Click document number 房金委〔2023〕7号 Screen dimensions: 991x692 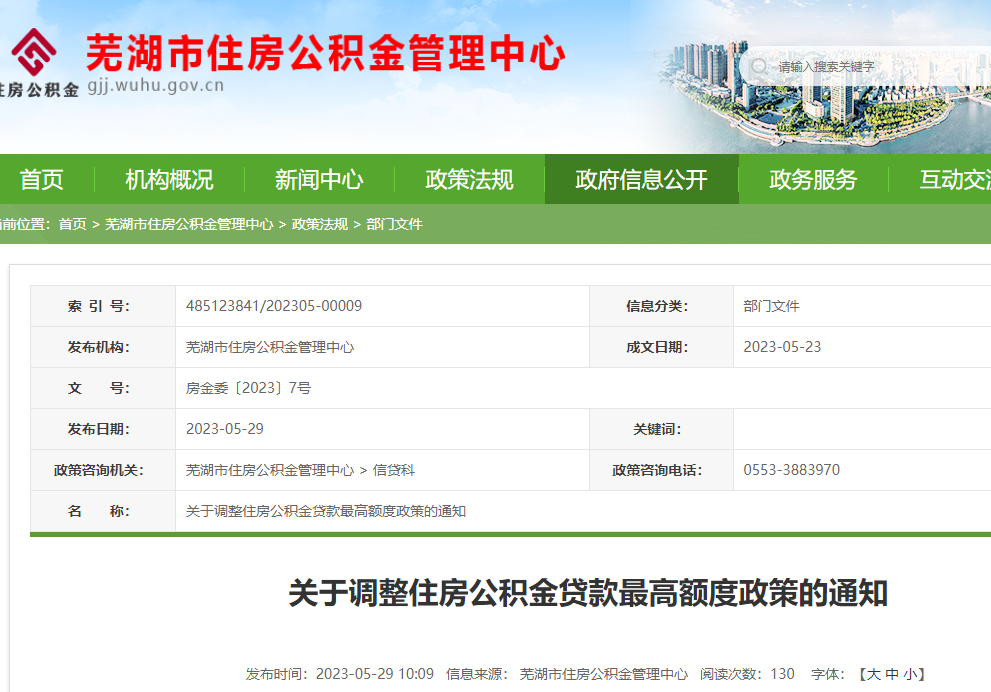248,388
